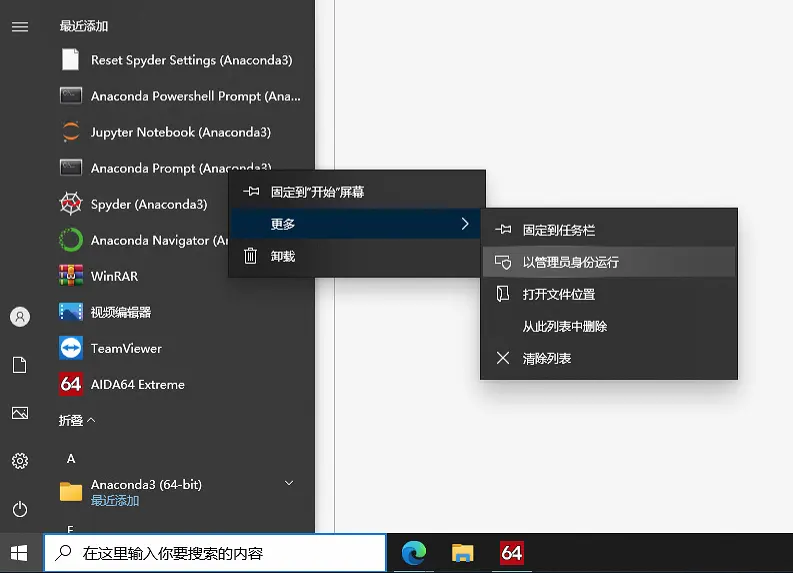Viewport: 793px width, 573px height.
Task: Open Settings gear in Start sidebar
Action: point(20,461)
